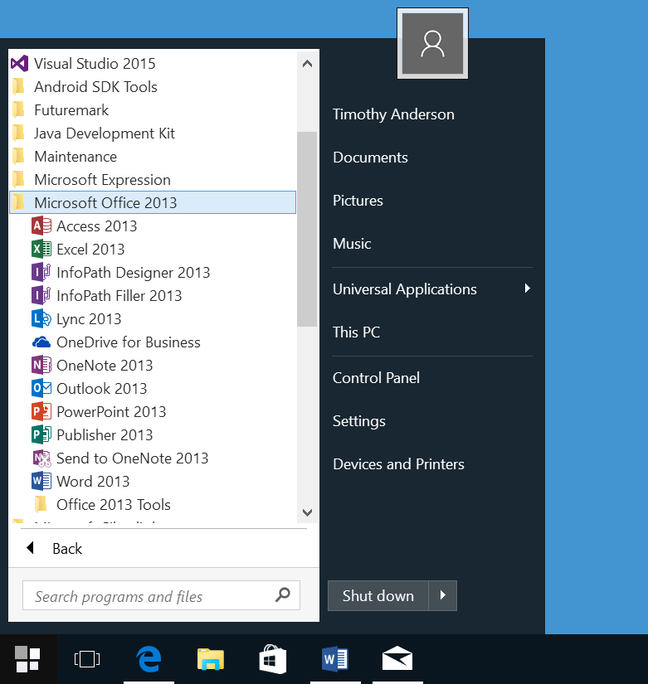
Task: Open Control Panel
Action: pos(376,378)
